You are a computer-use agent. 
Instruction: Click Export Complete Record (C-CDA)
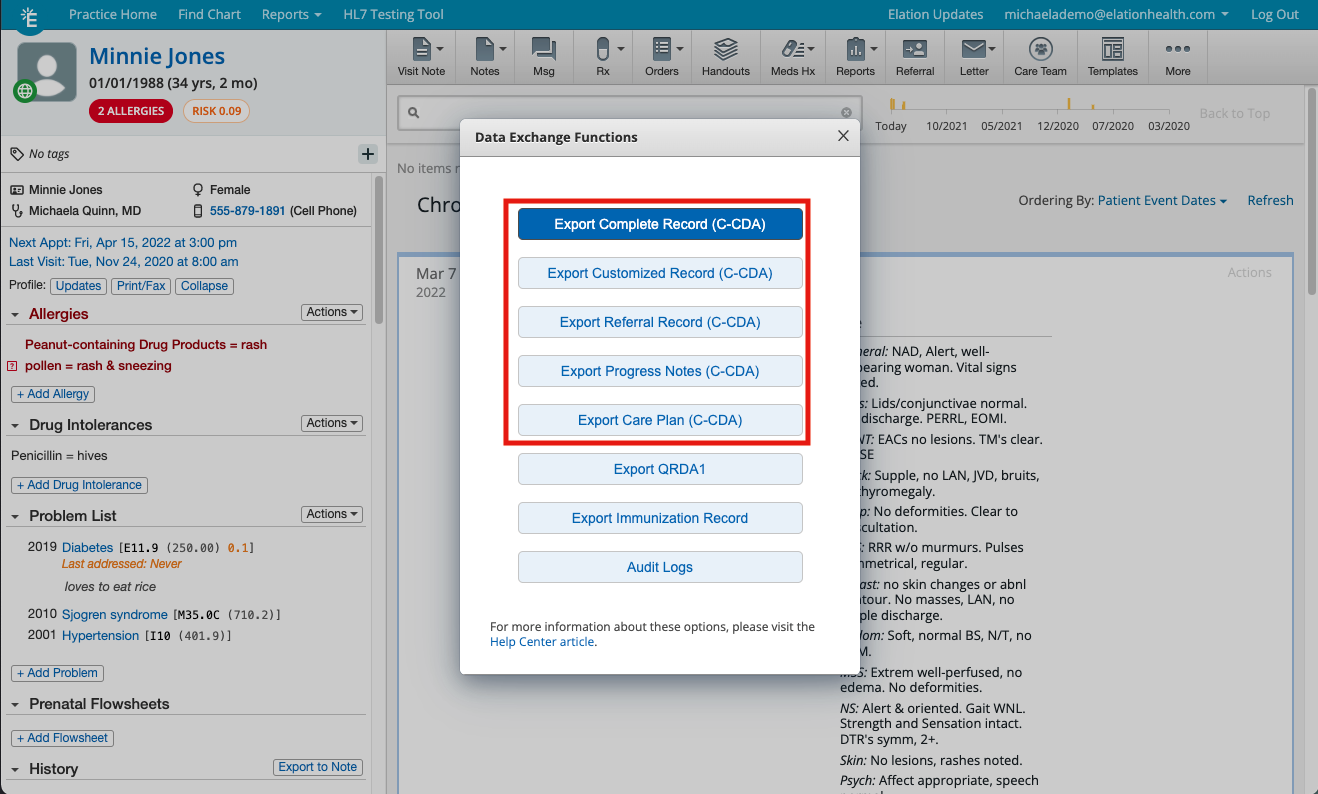tap(660, 223)
